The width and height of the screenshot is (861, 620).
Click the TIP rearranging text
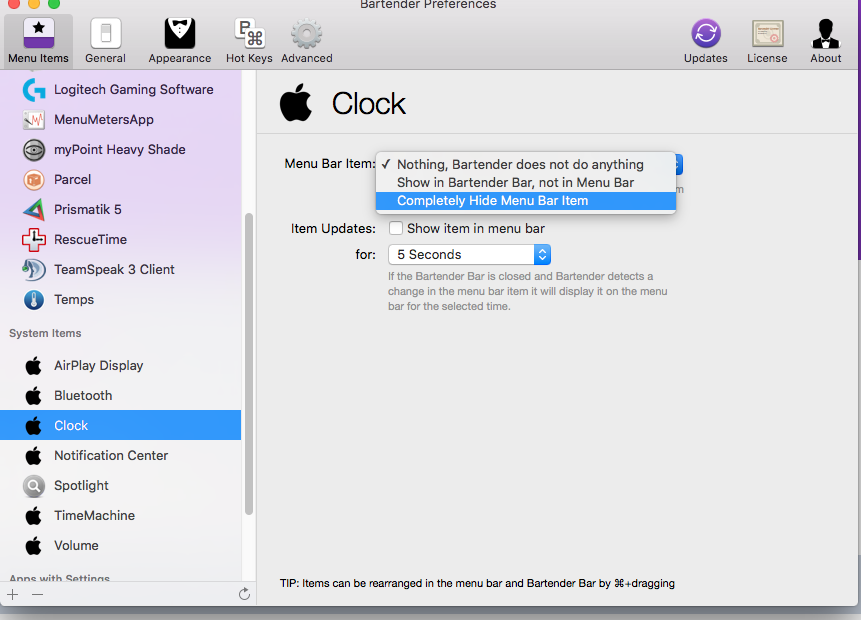click(x=477, y=583)
